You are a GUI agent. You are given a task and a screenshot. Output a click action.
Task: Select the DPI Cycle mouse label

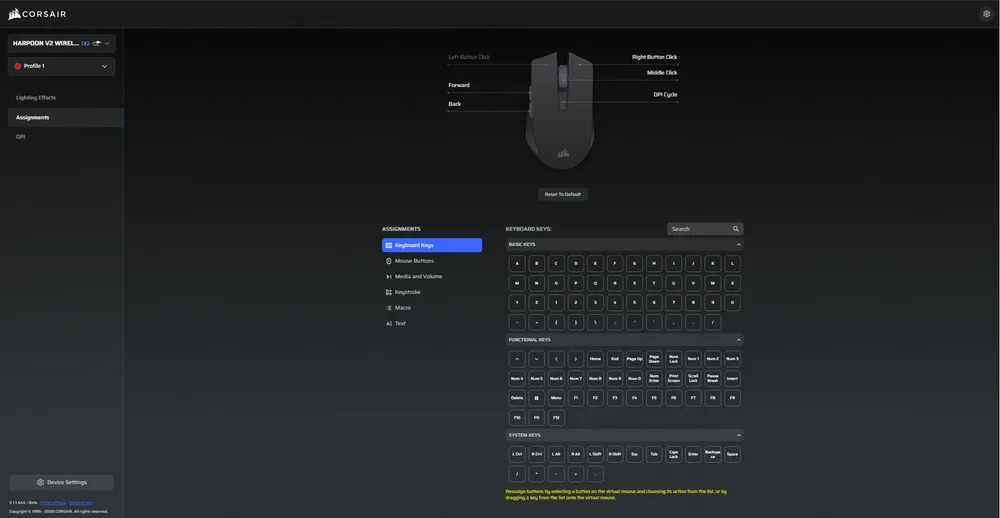[x=665, y=94]
